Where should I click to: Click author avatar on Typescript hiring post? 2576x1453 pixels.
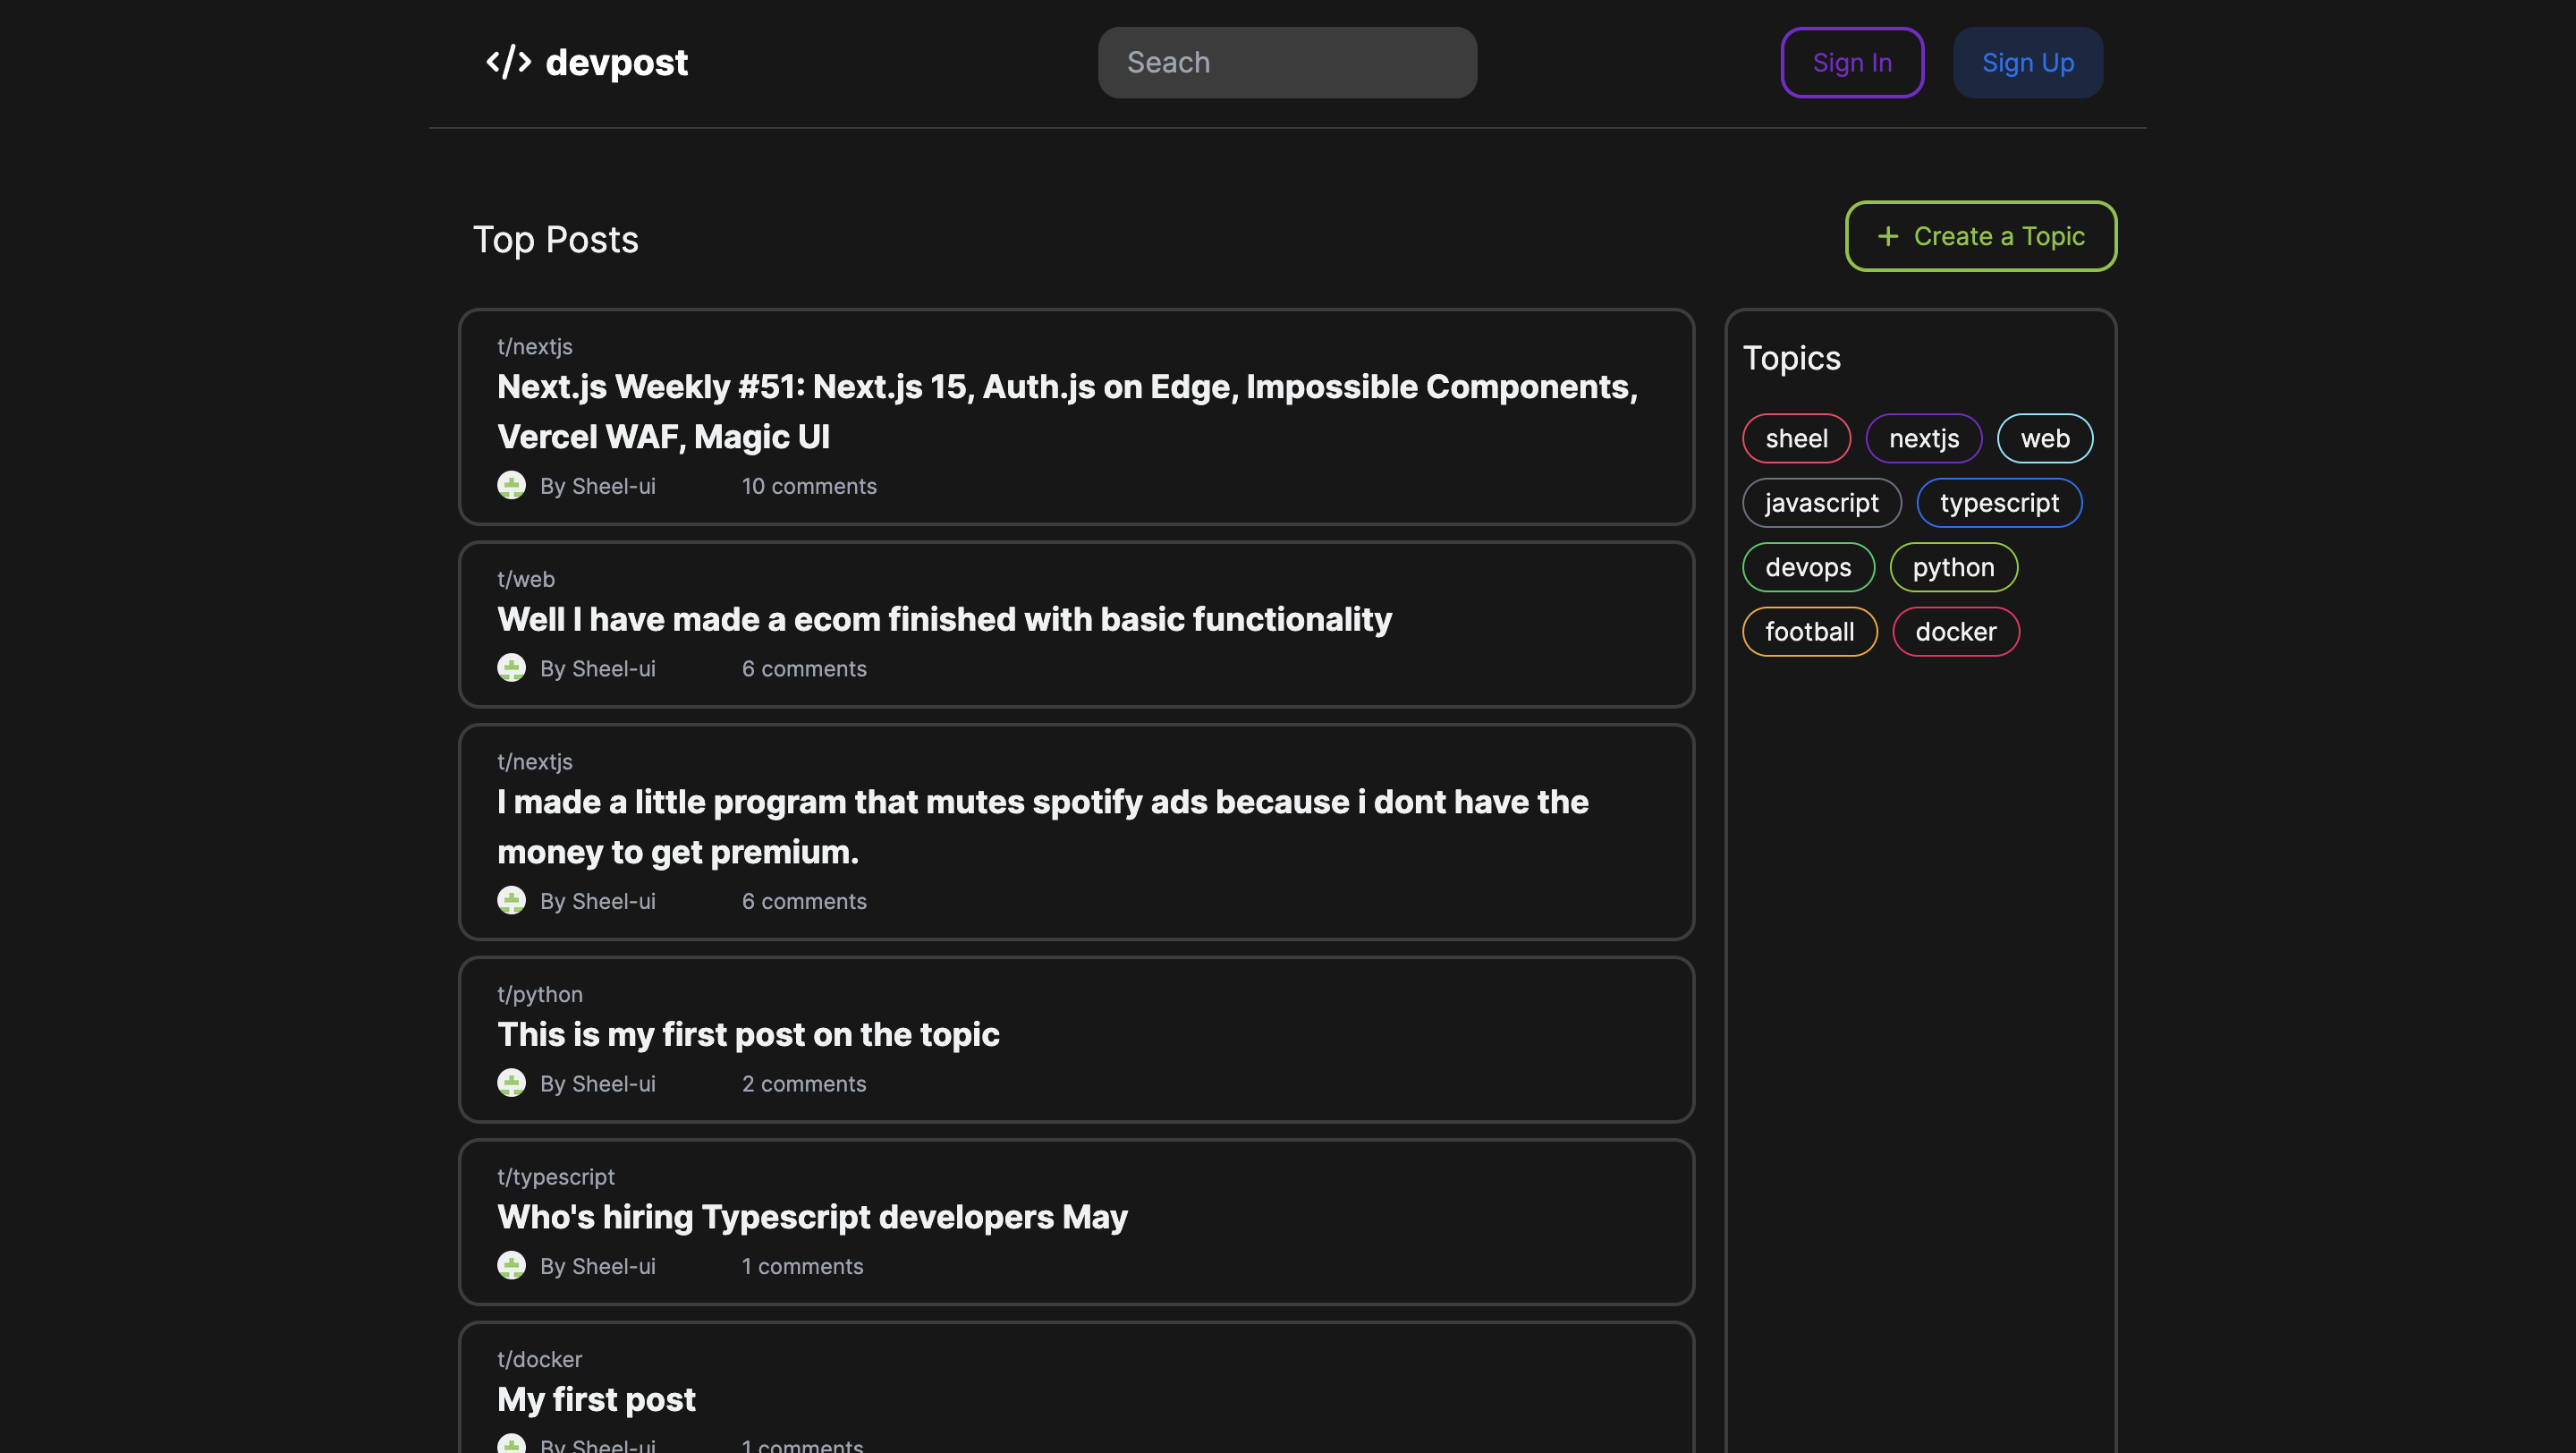[511, 1266]
